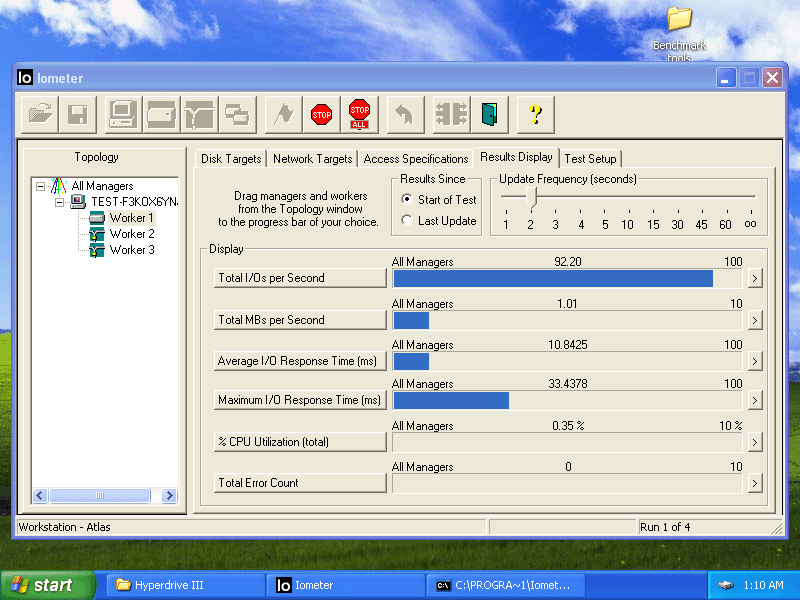The height and width of the screenshot is (600, 800).
Task: Select Last Update radio button
Action: (x=407, y=220)
